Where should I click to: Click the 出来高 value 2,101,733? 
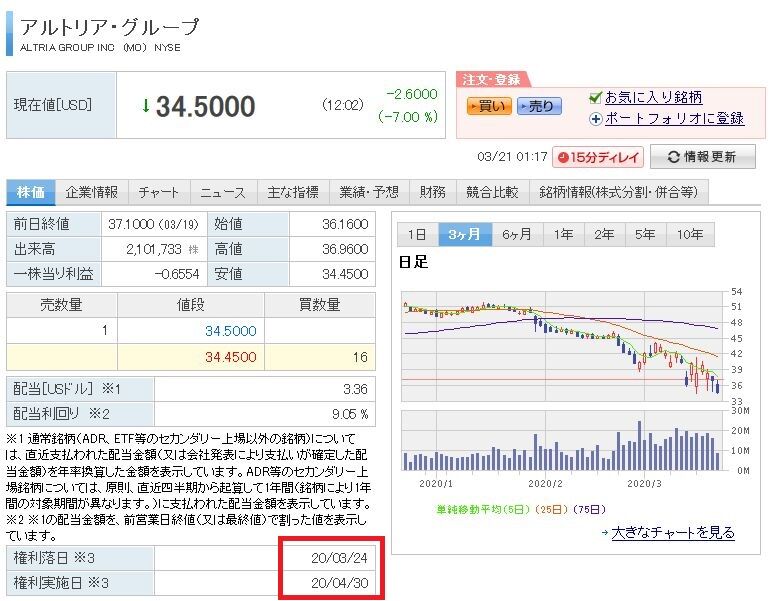(x=154, y=249)
